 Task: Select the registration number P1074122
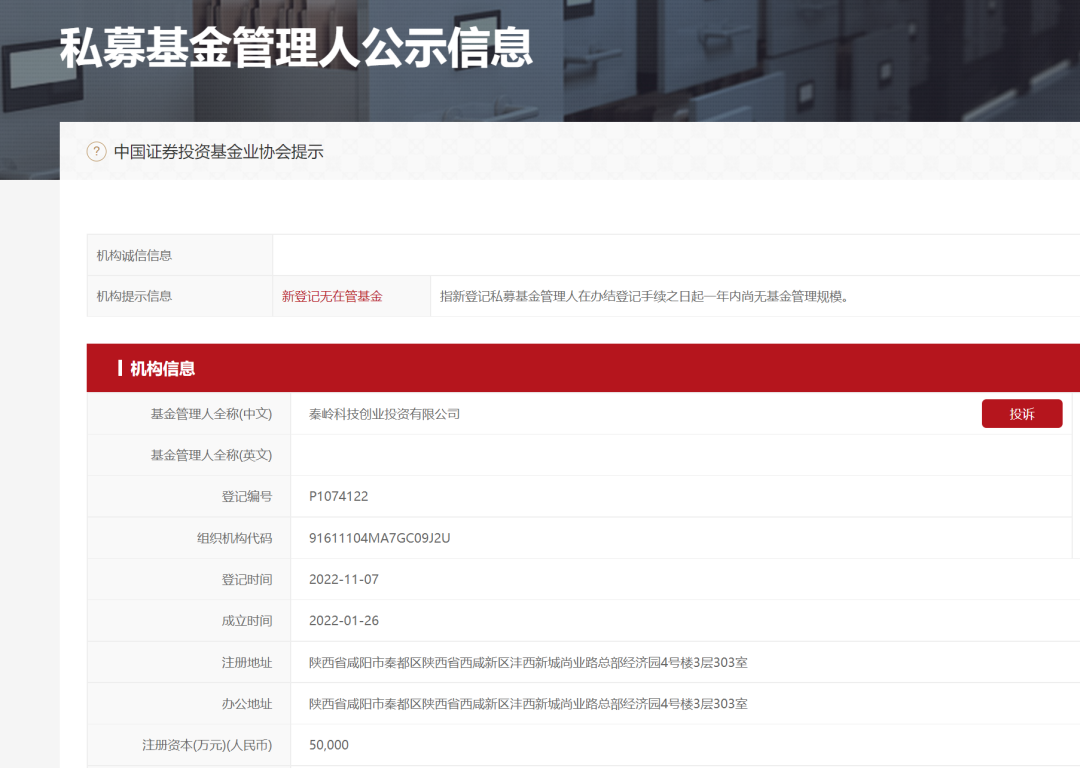[339, 496]
